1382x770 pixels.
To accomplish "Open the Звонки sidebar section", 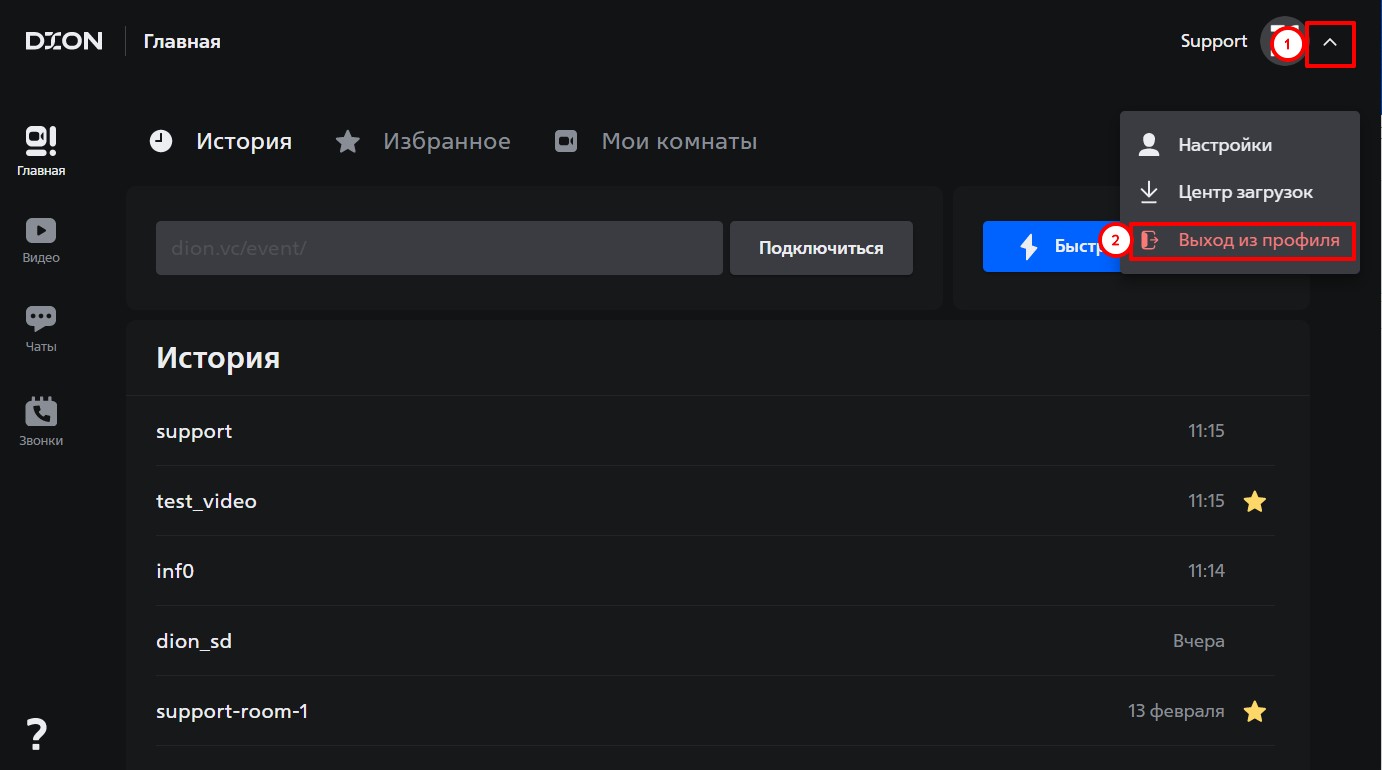I will coord(41,422).
